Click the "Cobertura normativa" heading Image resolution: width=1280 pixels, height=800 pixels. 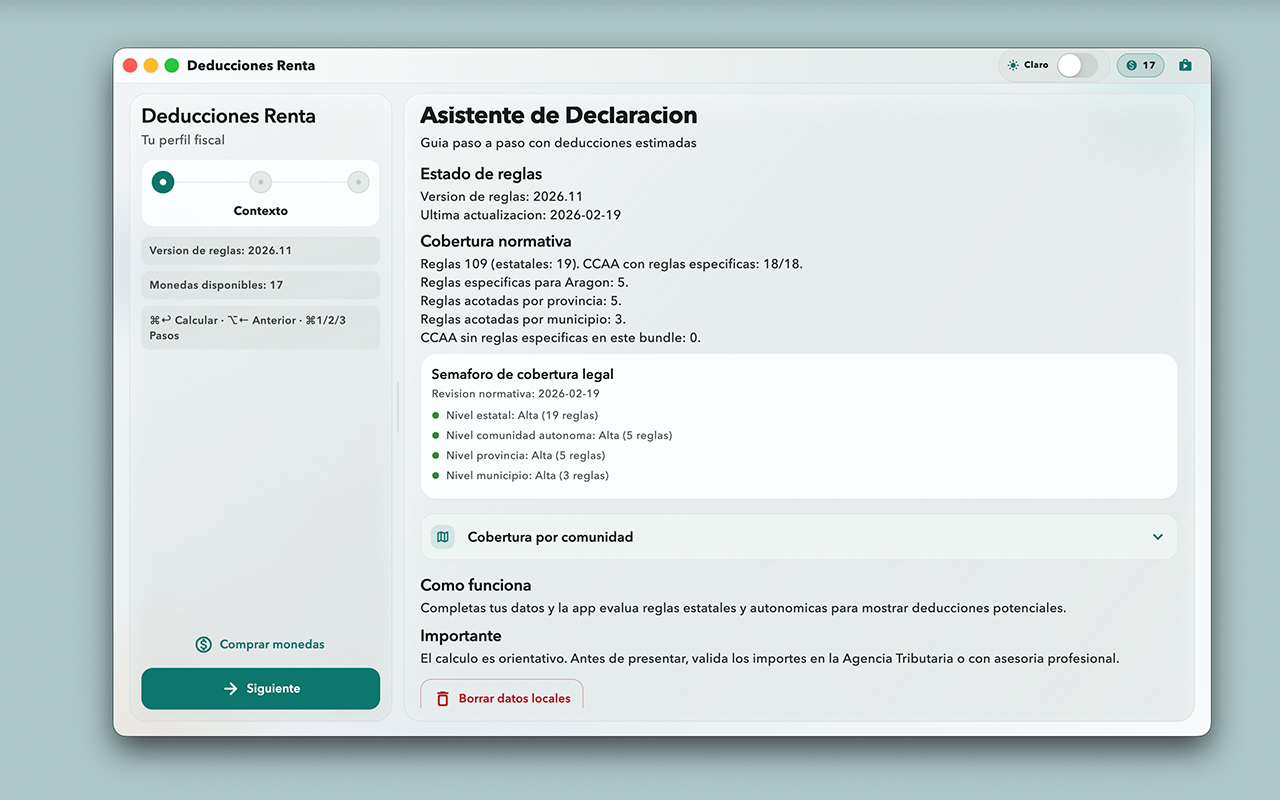pyautogui.click(x=496, y=241)
